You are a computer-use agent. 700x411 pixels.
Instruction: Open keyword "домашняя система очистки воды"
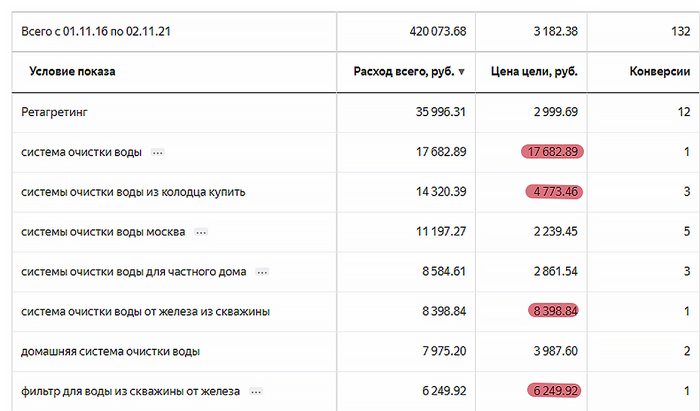[x=110, y=351]
